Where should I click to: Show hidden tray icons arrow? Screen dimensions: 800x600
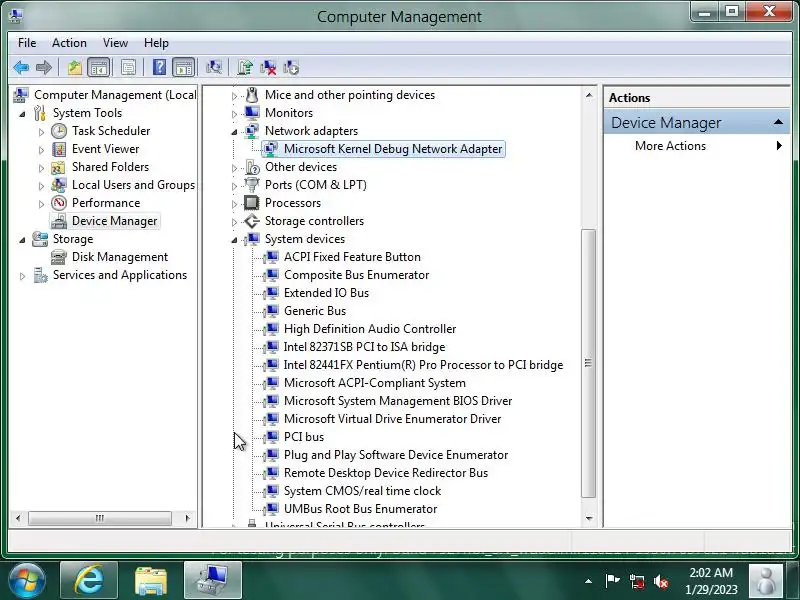pos(588,581)
